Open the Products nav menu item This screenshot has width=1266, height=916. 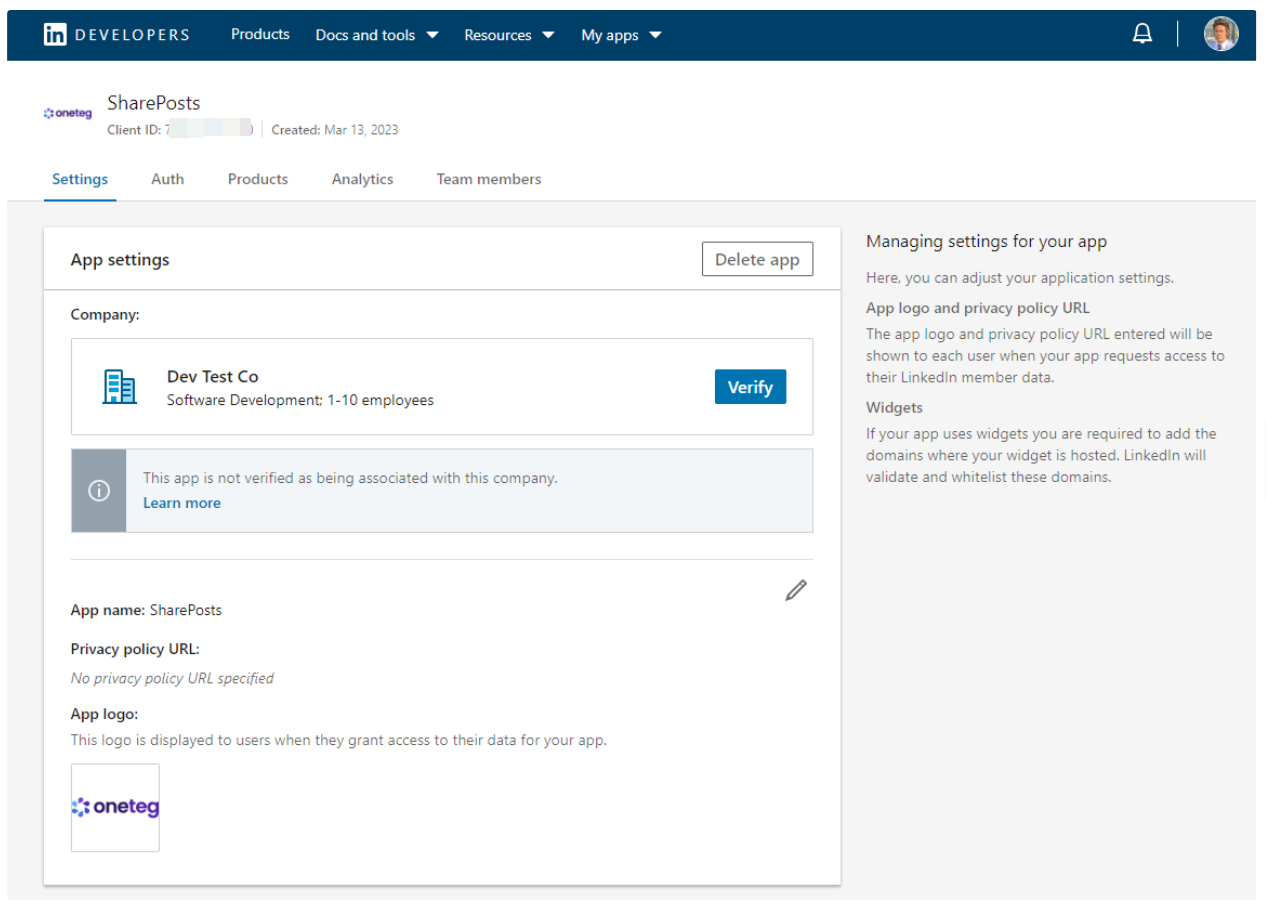click(x=260, y=34)
